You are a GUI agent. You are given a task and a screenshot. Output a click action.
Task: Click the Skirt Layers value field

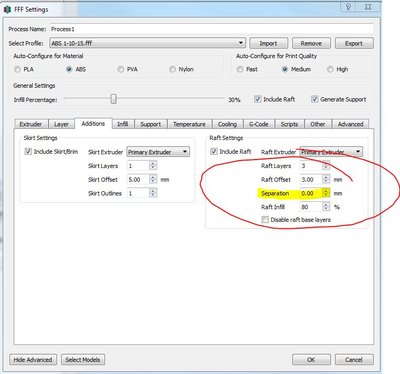(138, 166)
